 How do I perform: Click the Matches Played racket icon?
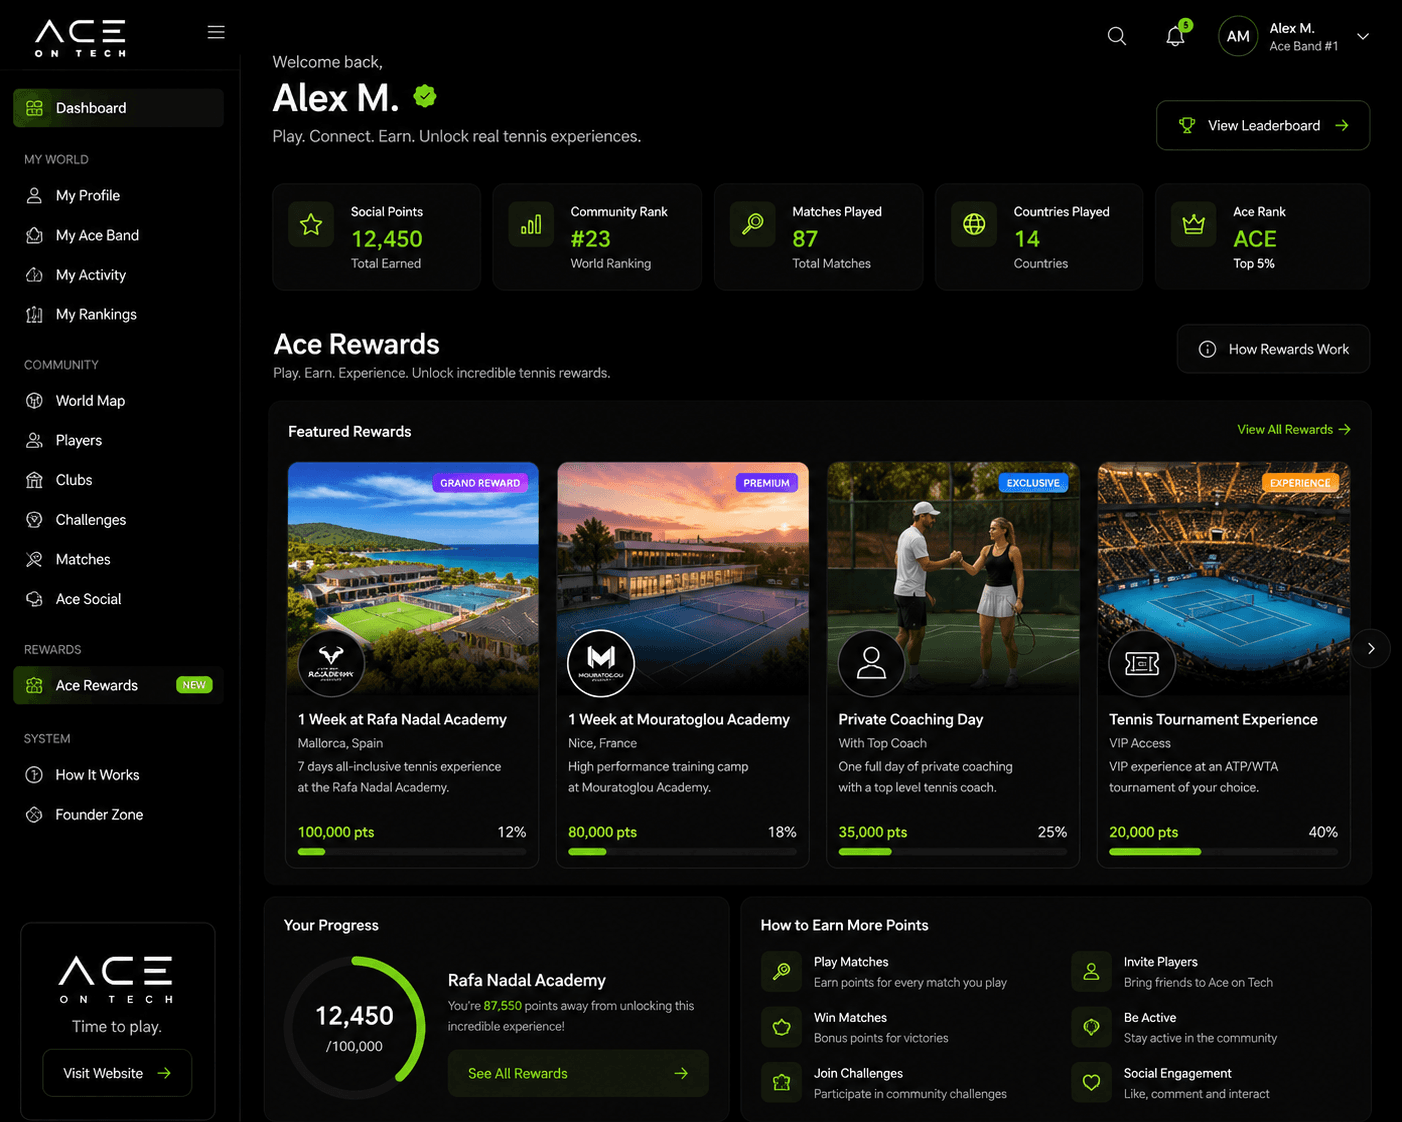pos(753,224)
